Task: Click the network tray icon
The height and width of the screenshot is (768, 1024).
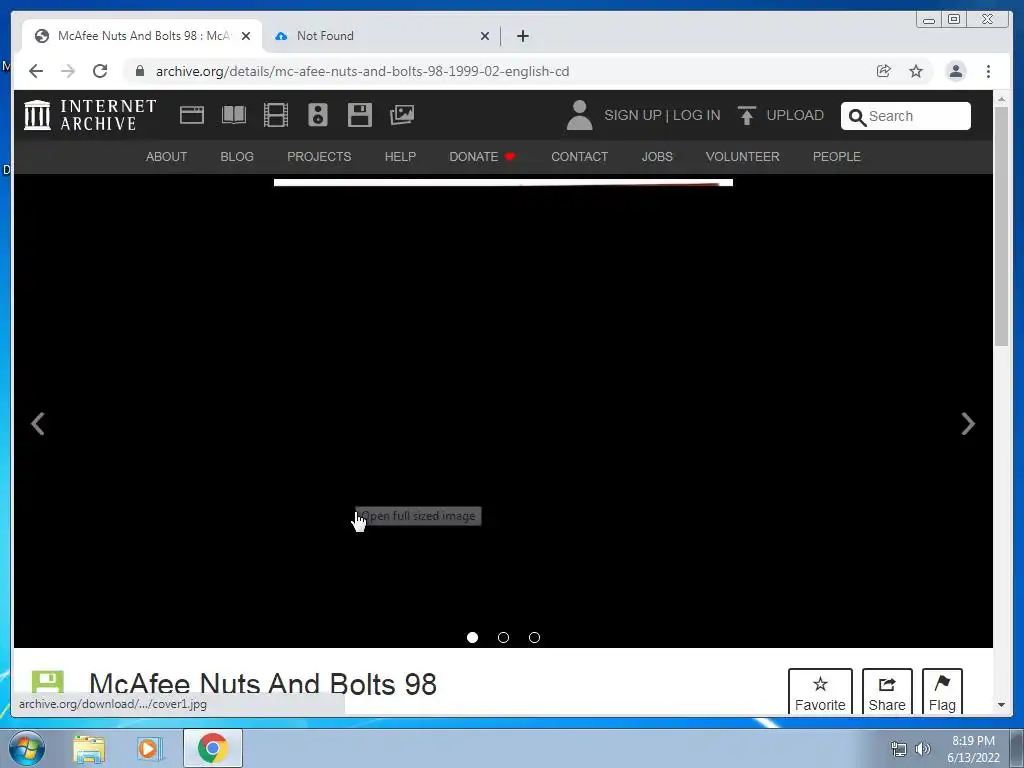Action: coord(899,749)
